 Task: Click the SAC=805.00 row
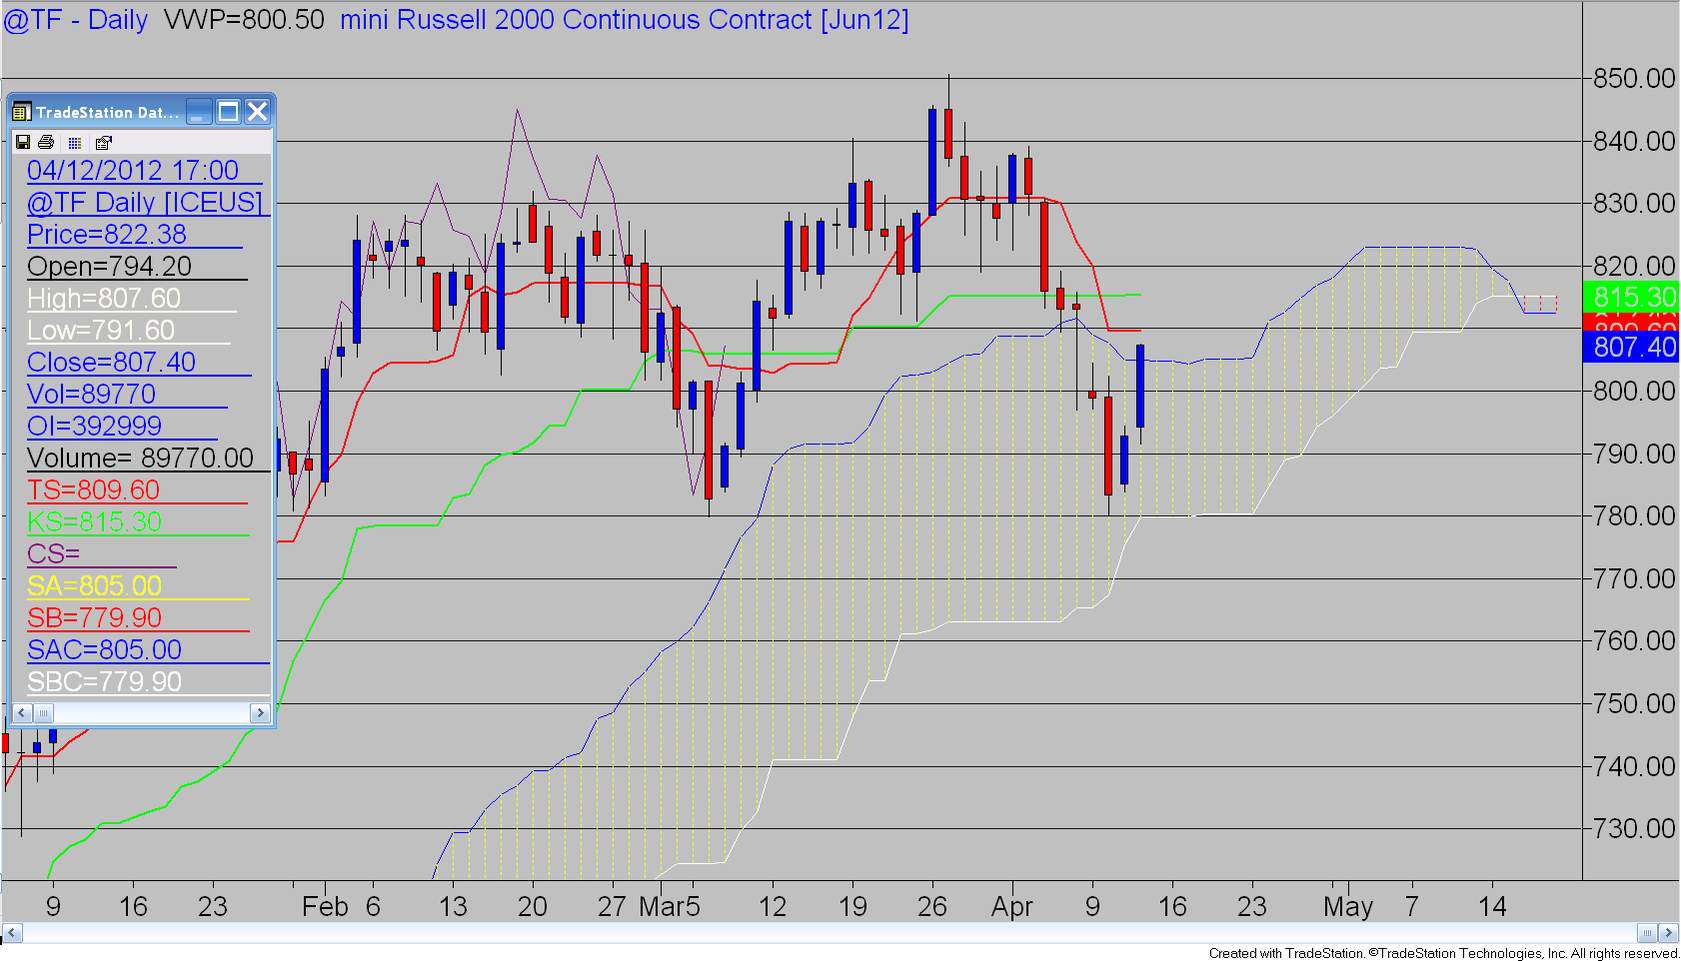[x=105, y=650]
